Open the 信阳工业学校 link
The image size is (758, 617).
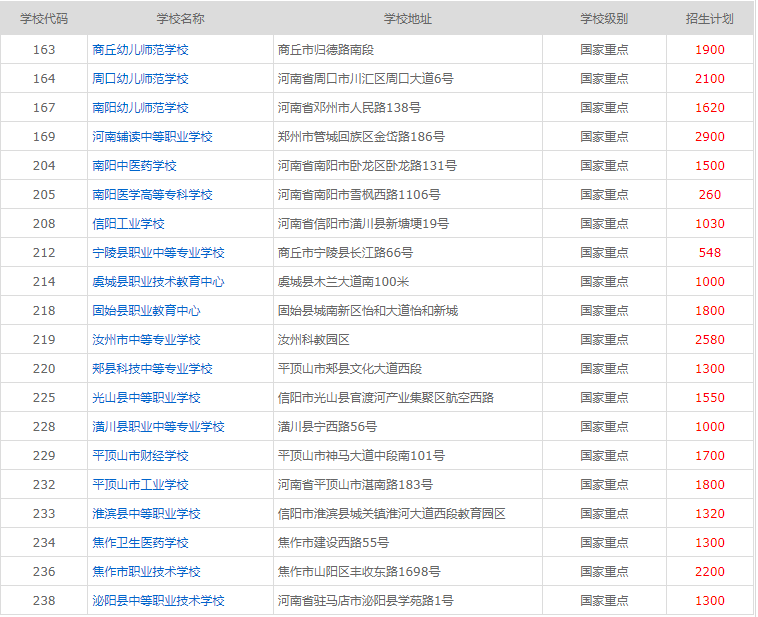tap(128, 223)
